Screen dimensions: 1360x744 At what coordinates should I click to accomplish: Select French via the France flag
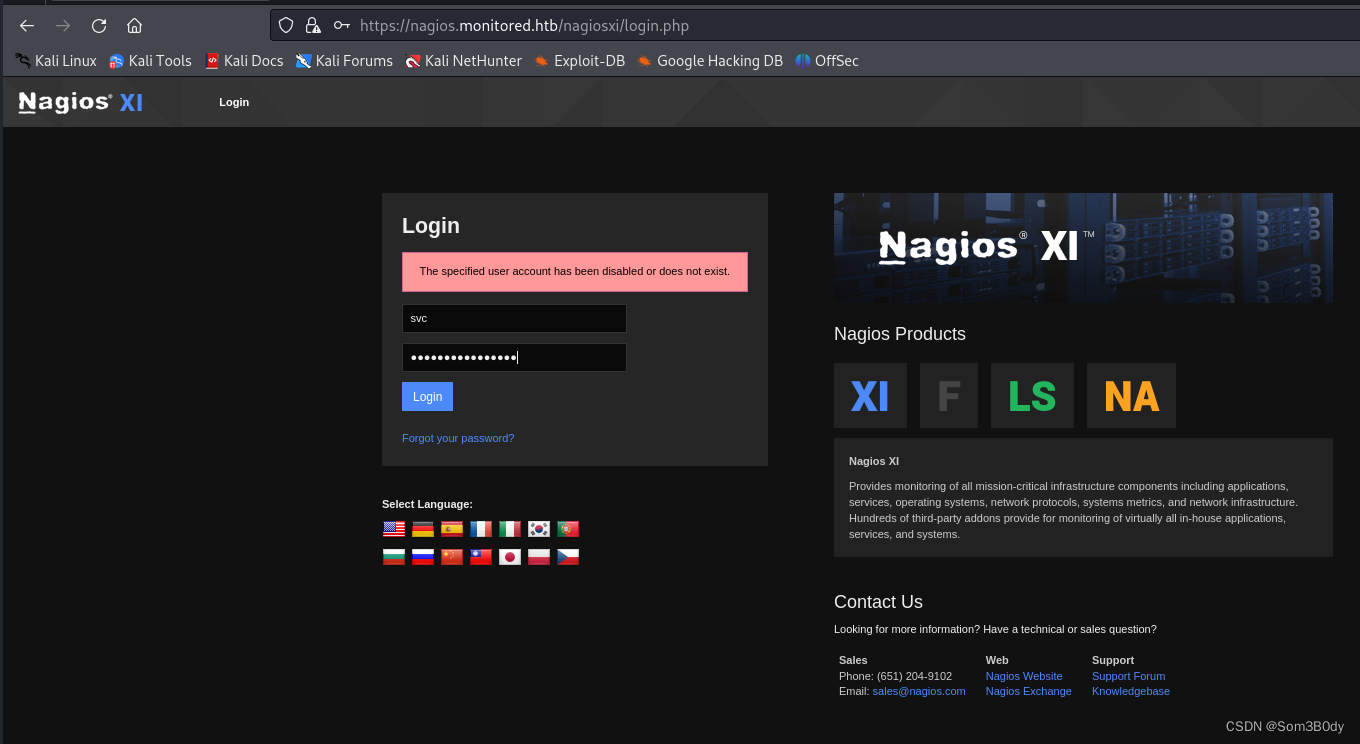point(481,529)
